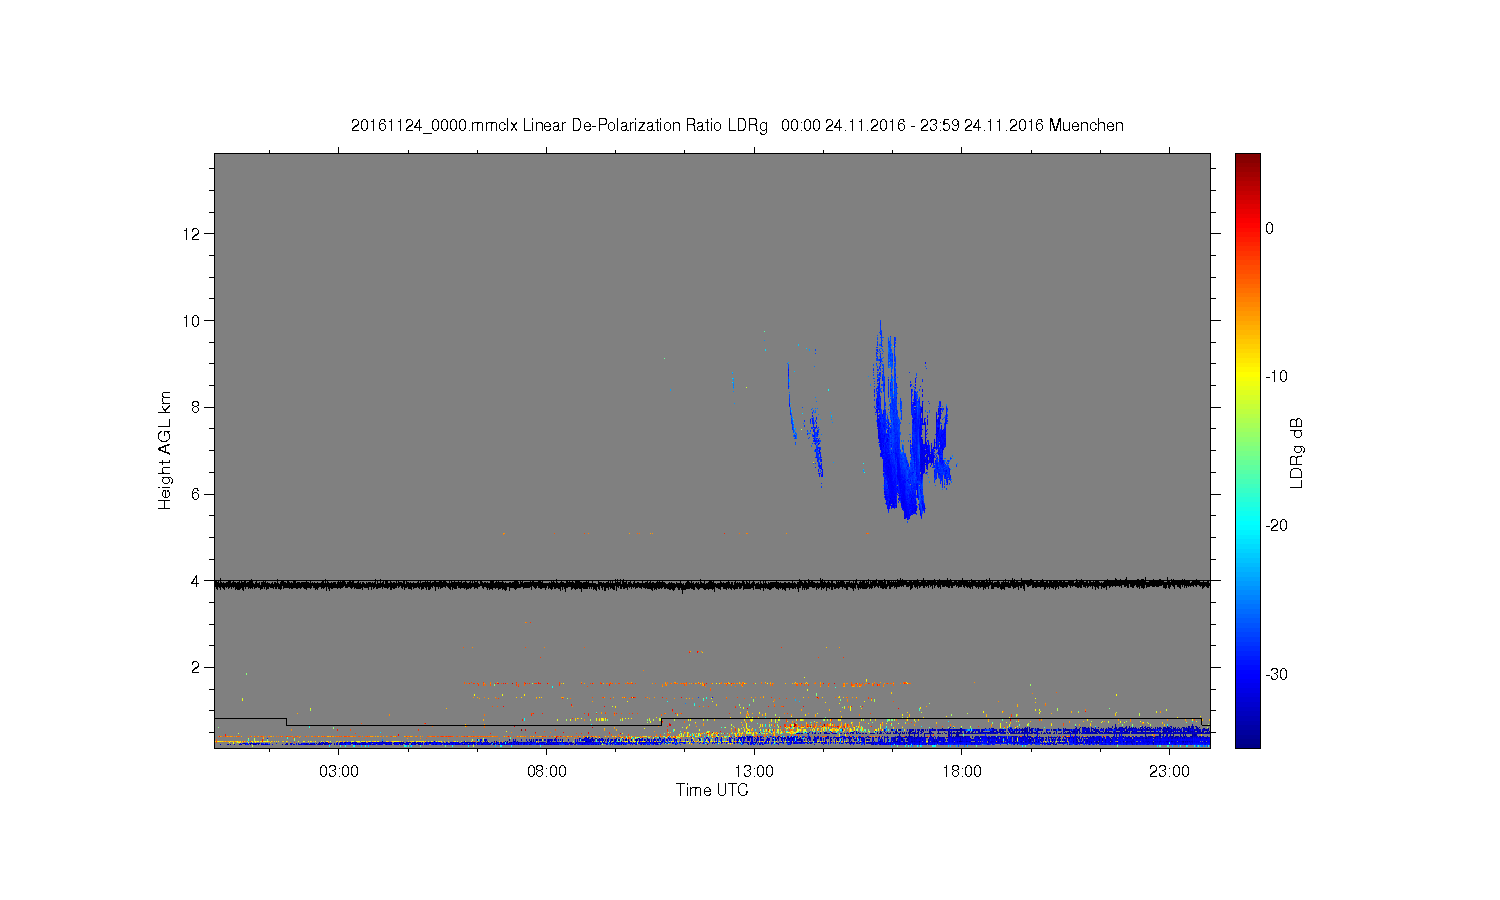Screen dimensions: 1500x900
Task: Click the 23:00 time axis tick label
Action: [x=1169, y=772]
